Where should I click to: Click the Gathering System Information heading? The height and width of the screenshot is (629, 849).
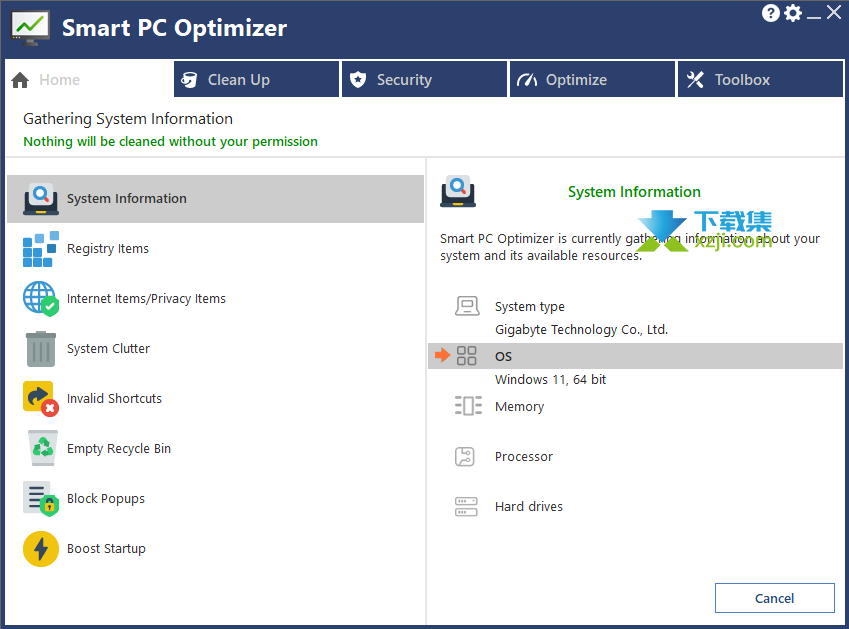[x=128, y=119]
